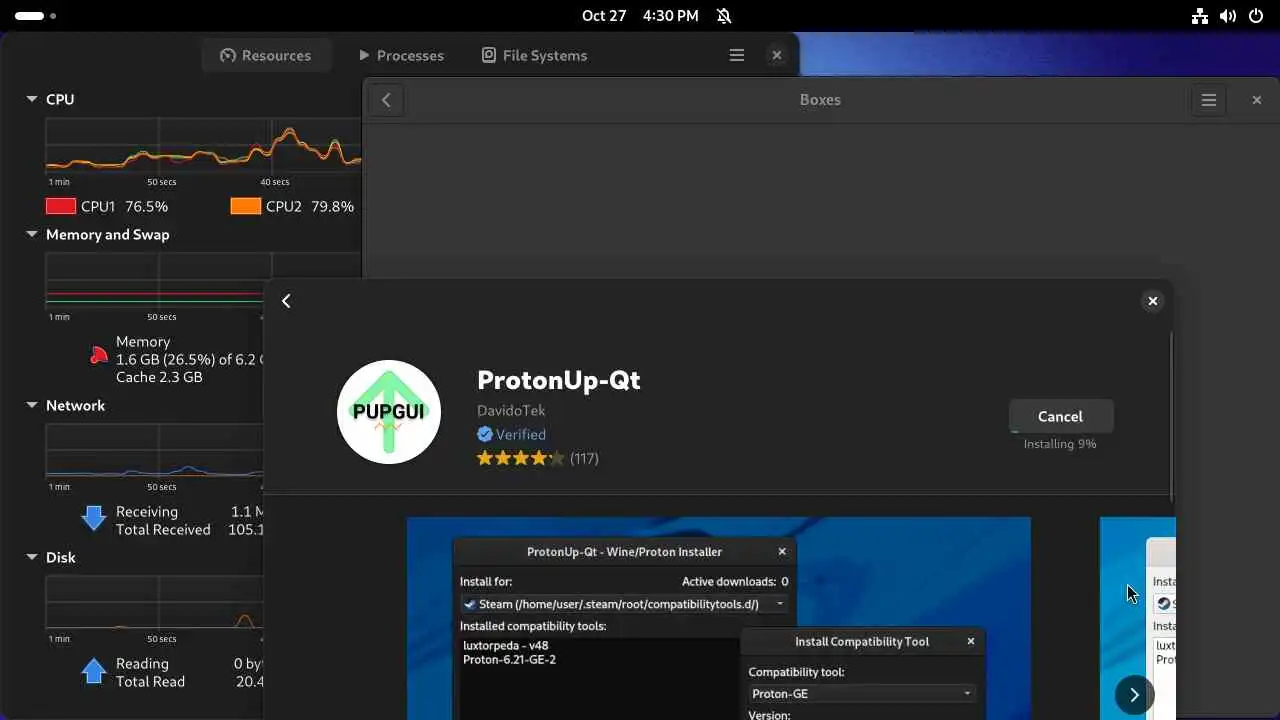Open the ProtonUp-Qt first screenshot thumbnail
This screenshot has width=1280, height=720.
coord(718,618)
